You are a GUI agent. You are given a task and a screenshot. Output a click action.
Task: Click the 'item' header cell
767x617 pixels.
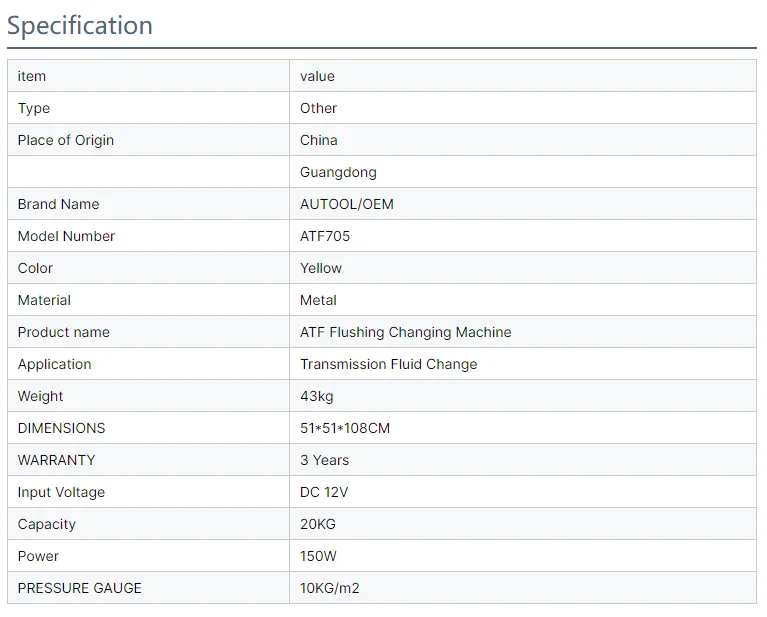pyautogui.click(x=32, y=76)
